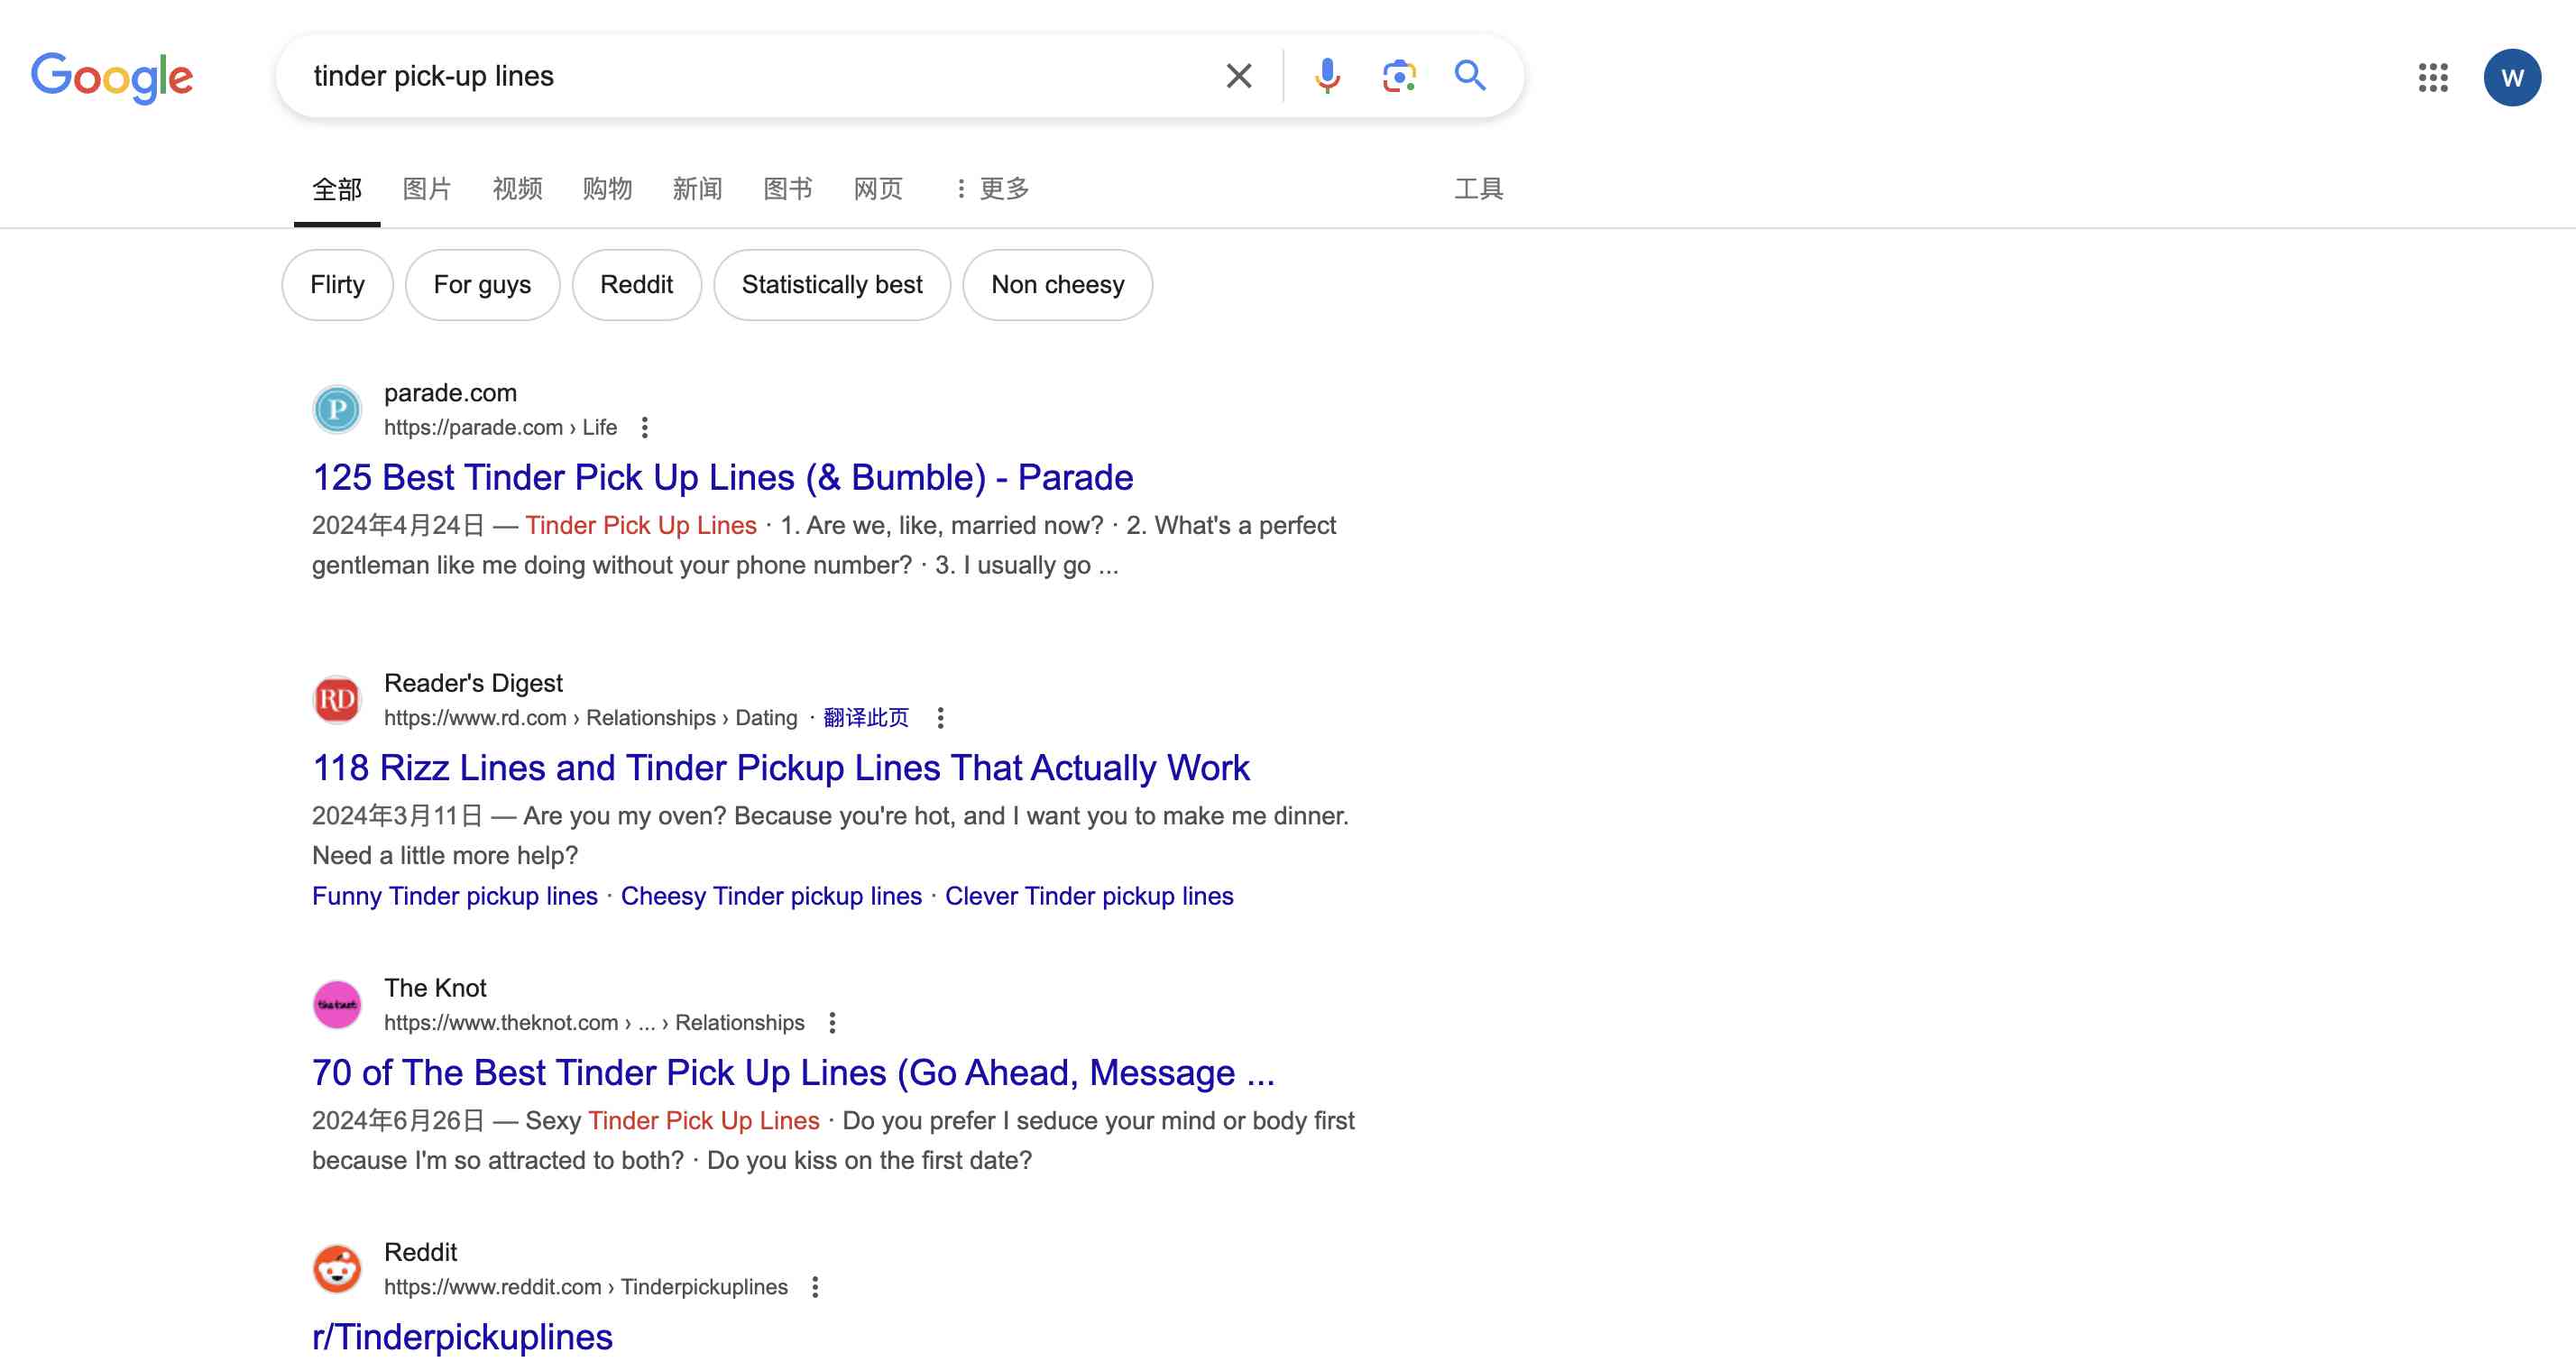Open the 工具 search tools
This screenshot has height=1371, width=2576.
[1478, 188]
